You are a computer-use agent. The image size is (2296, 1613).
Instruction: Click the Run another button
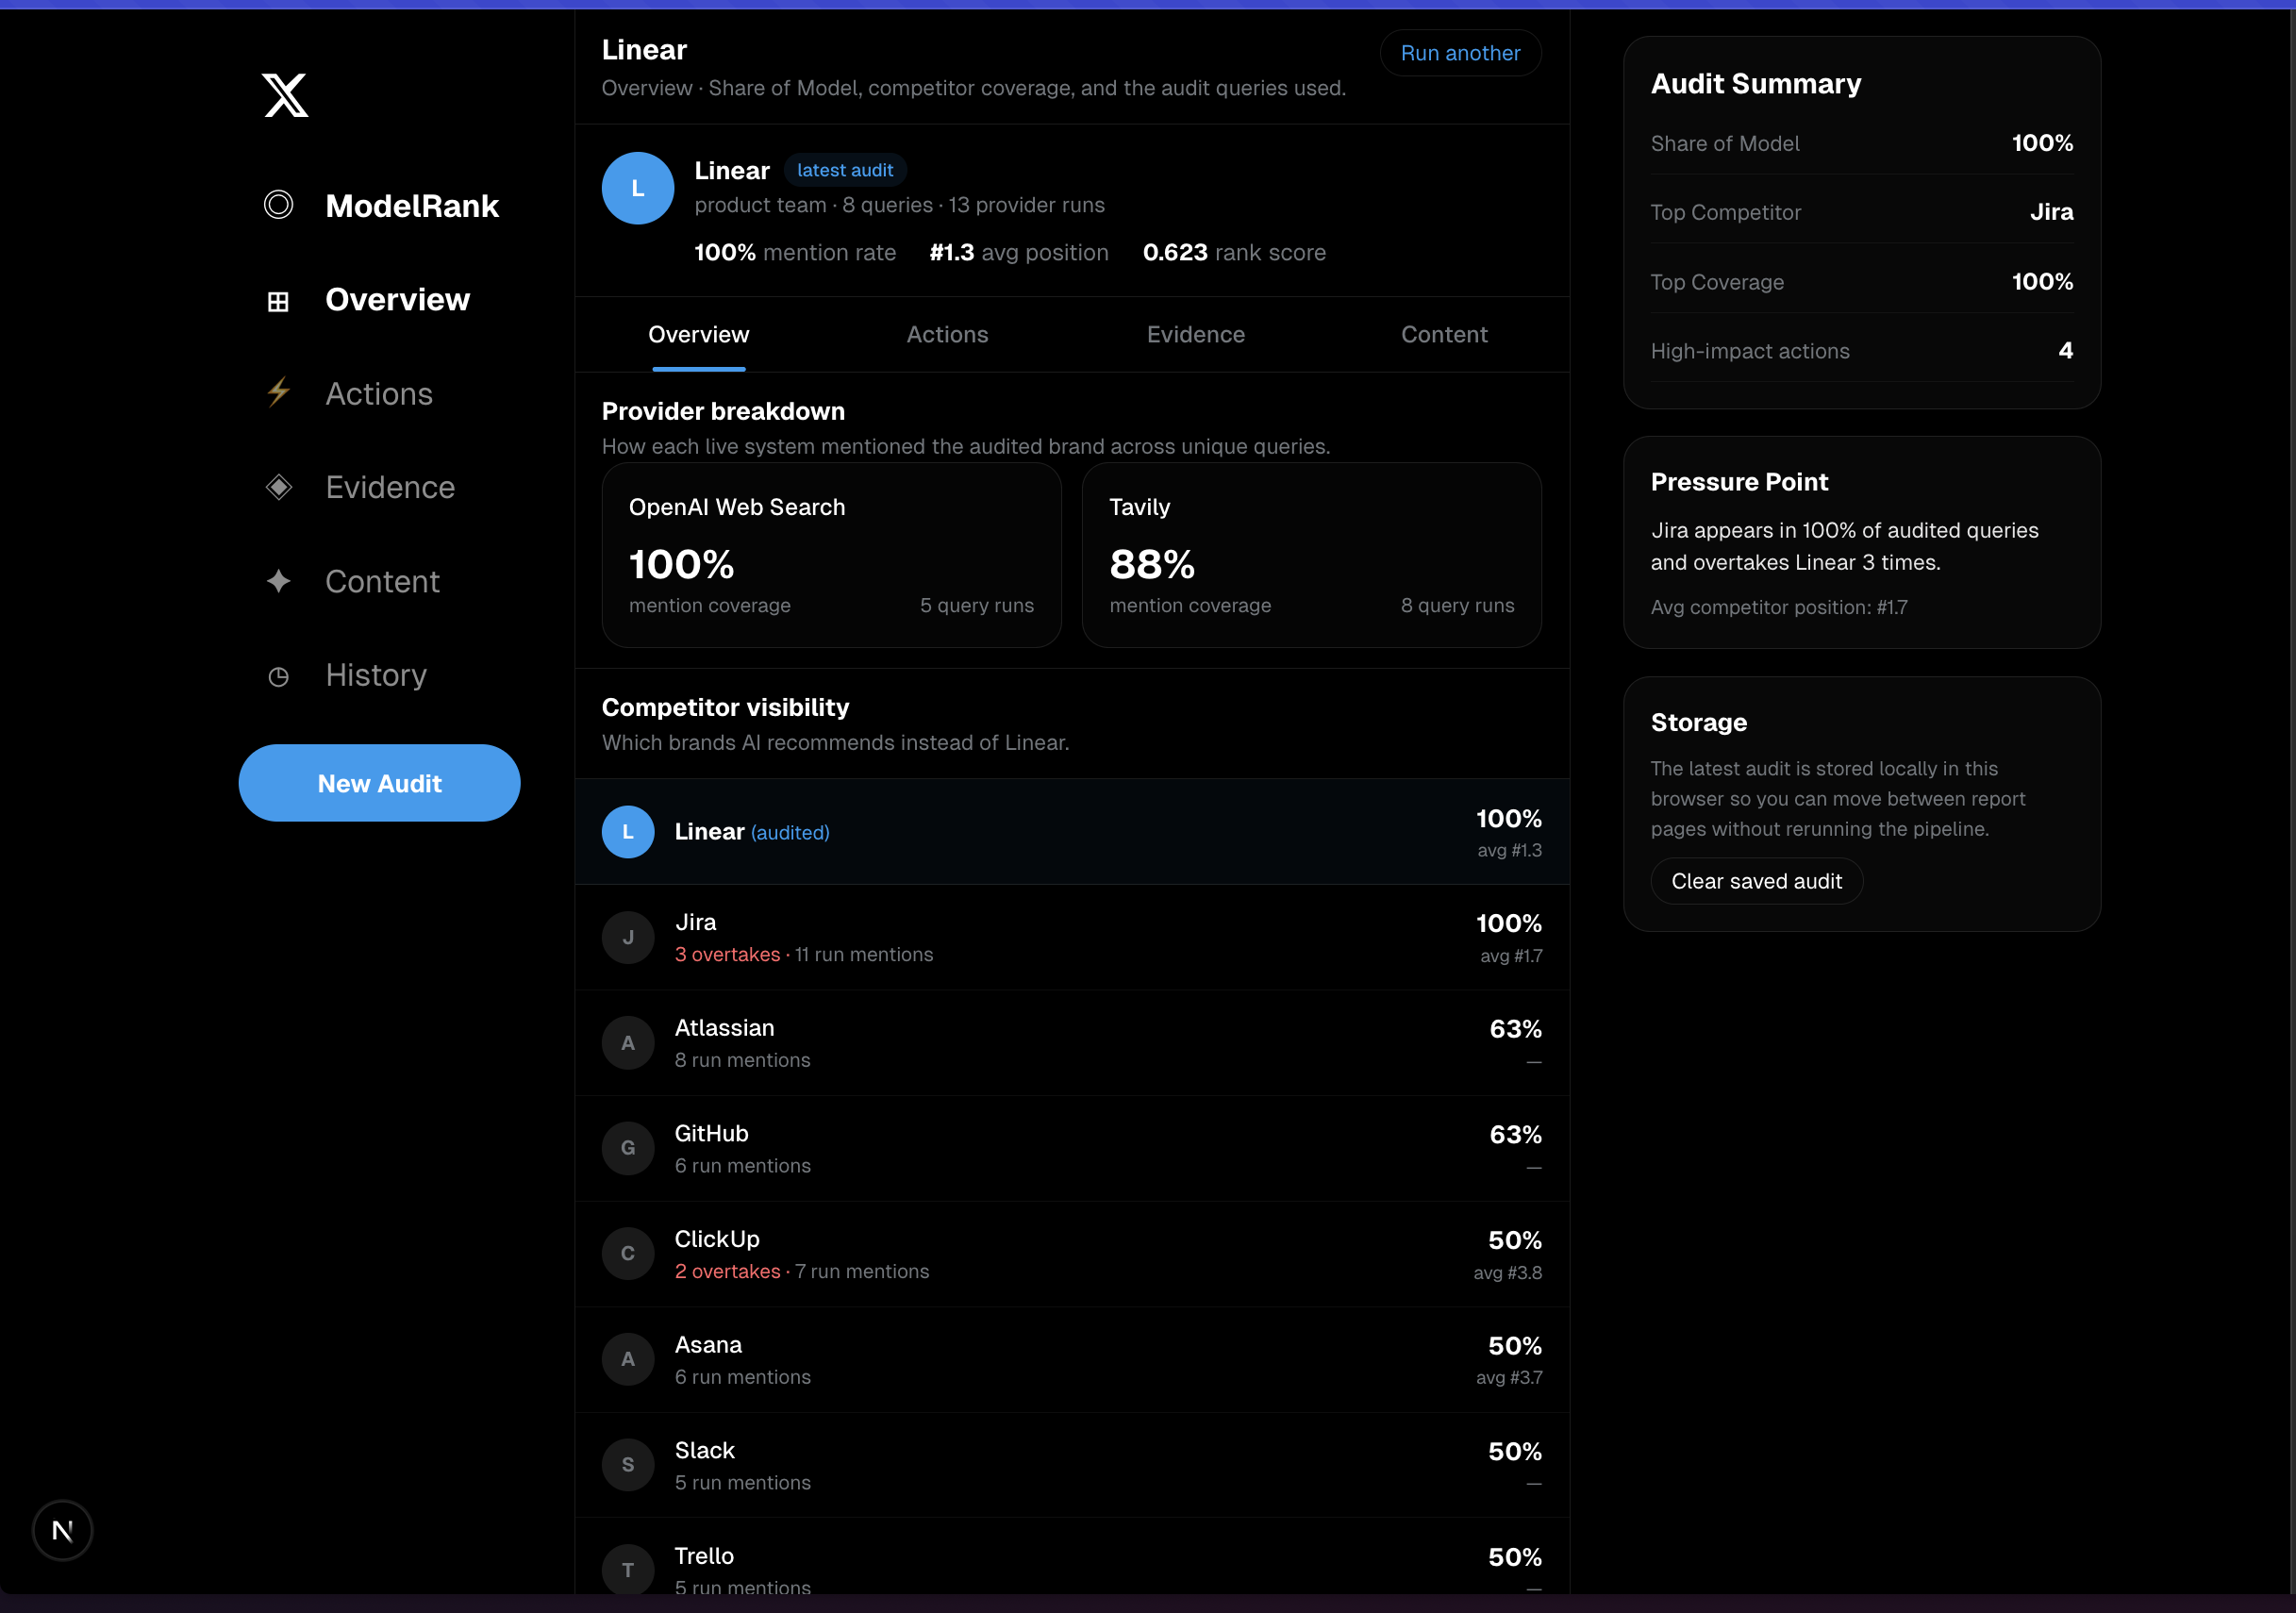1459,53
